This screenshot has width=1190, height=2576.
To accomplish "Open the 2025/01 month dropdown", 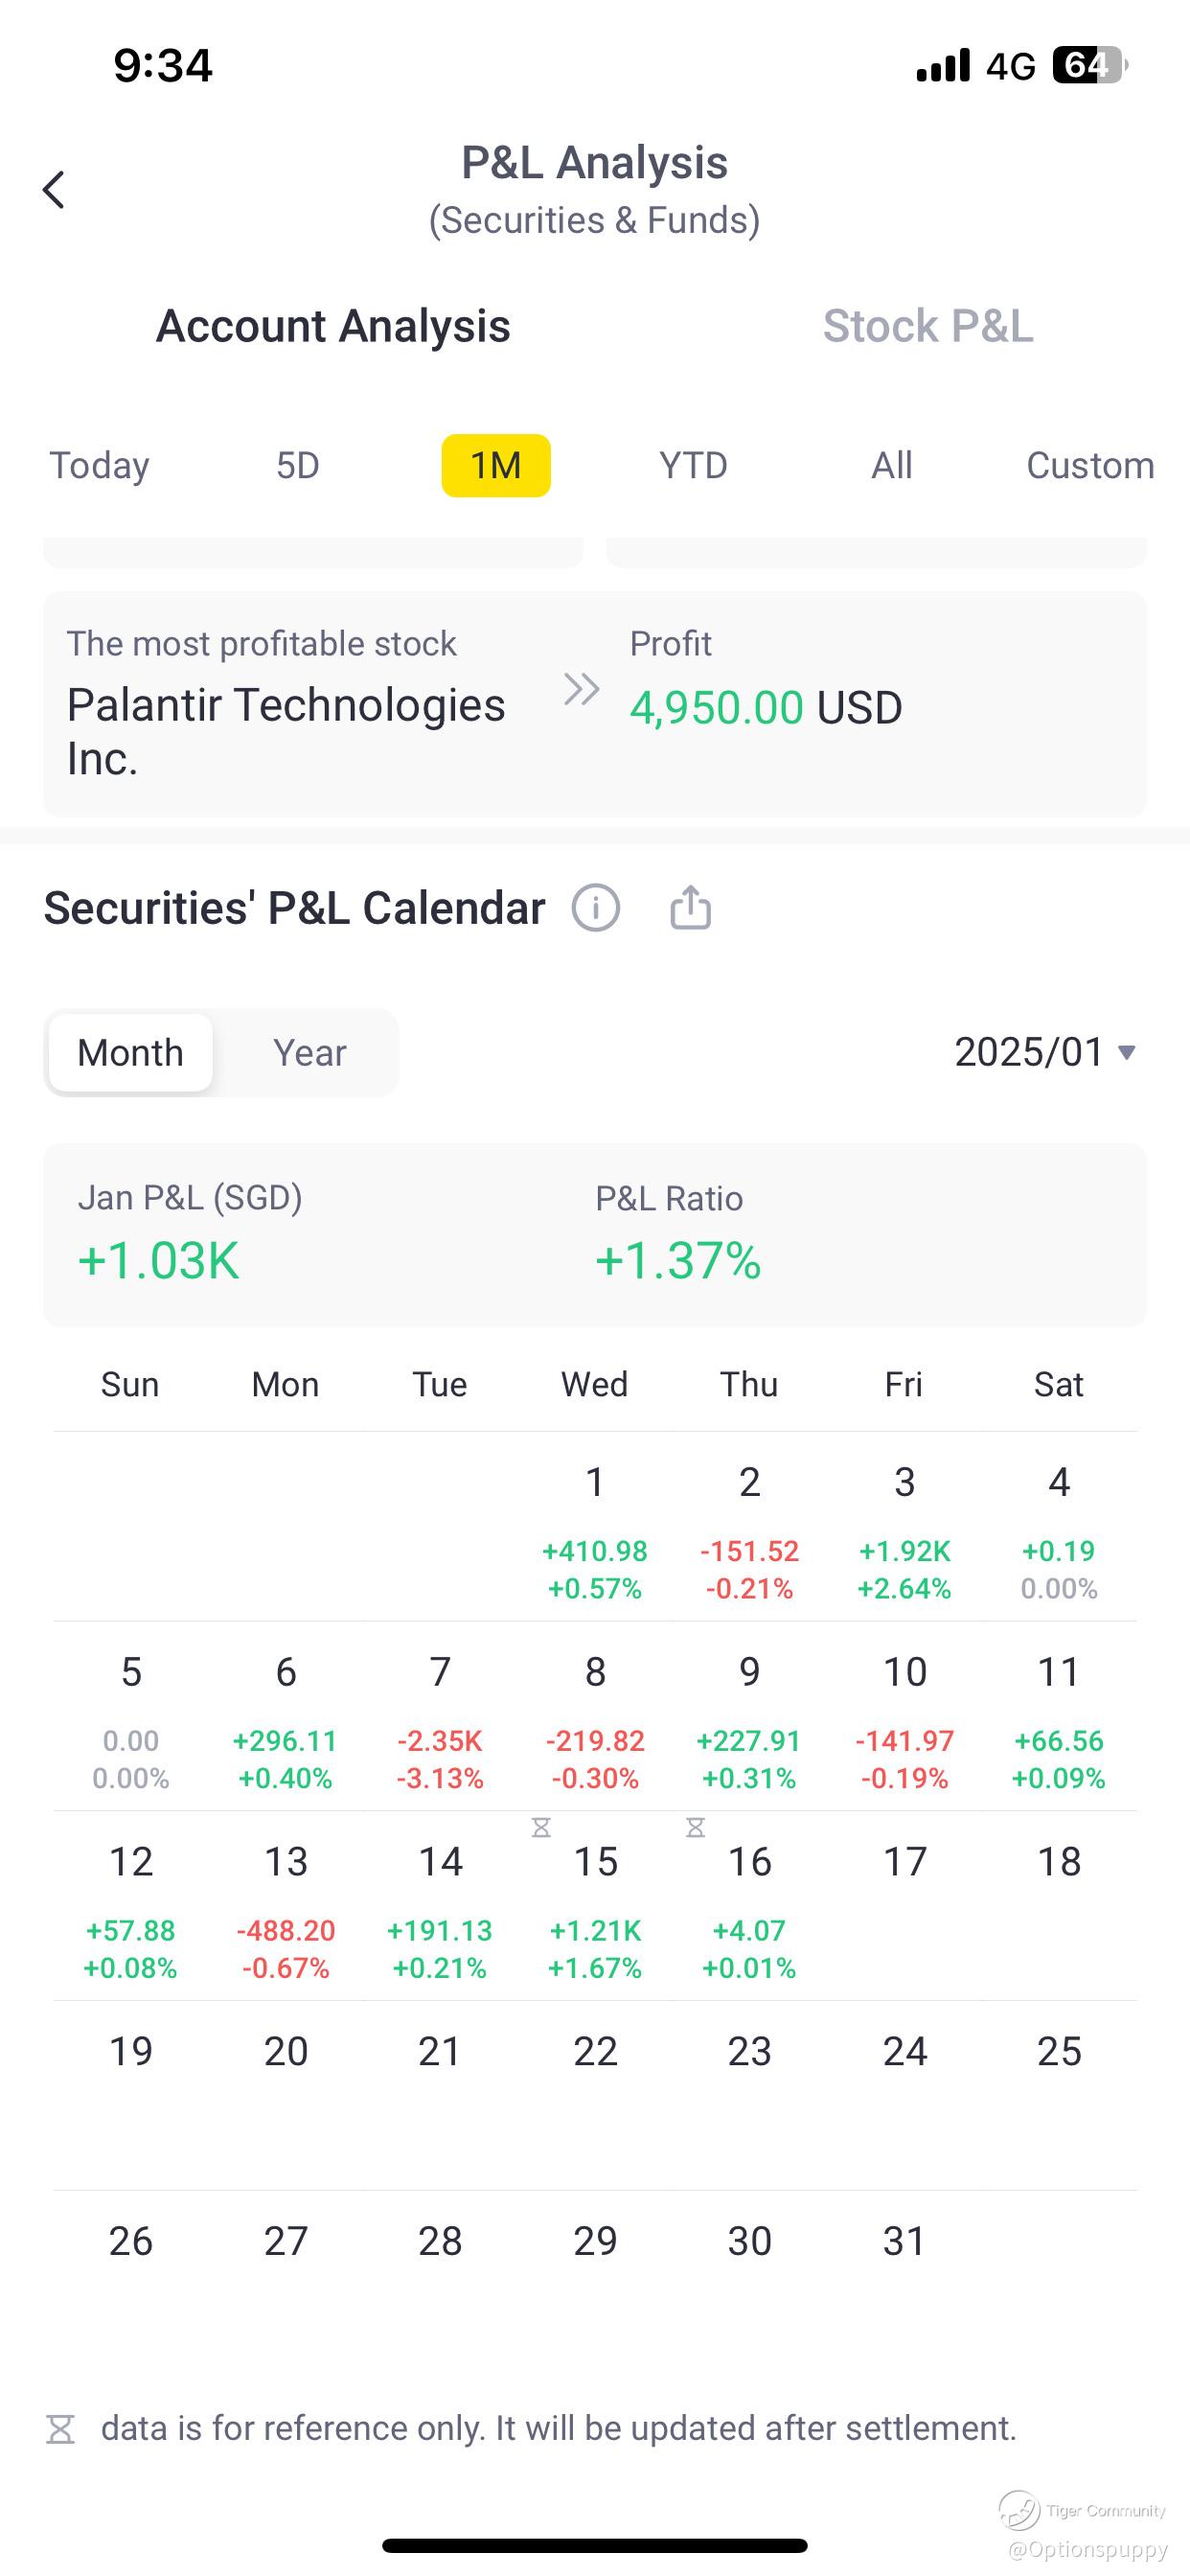I will pyautogui.click(x=1045, y=1052).
